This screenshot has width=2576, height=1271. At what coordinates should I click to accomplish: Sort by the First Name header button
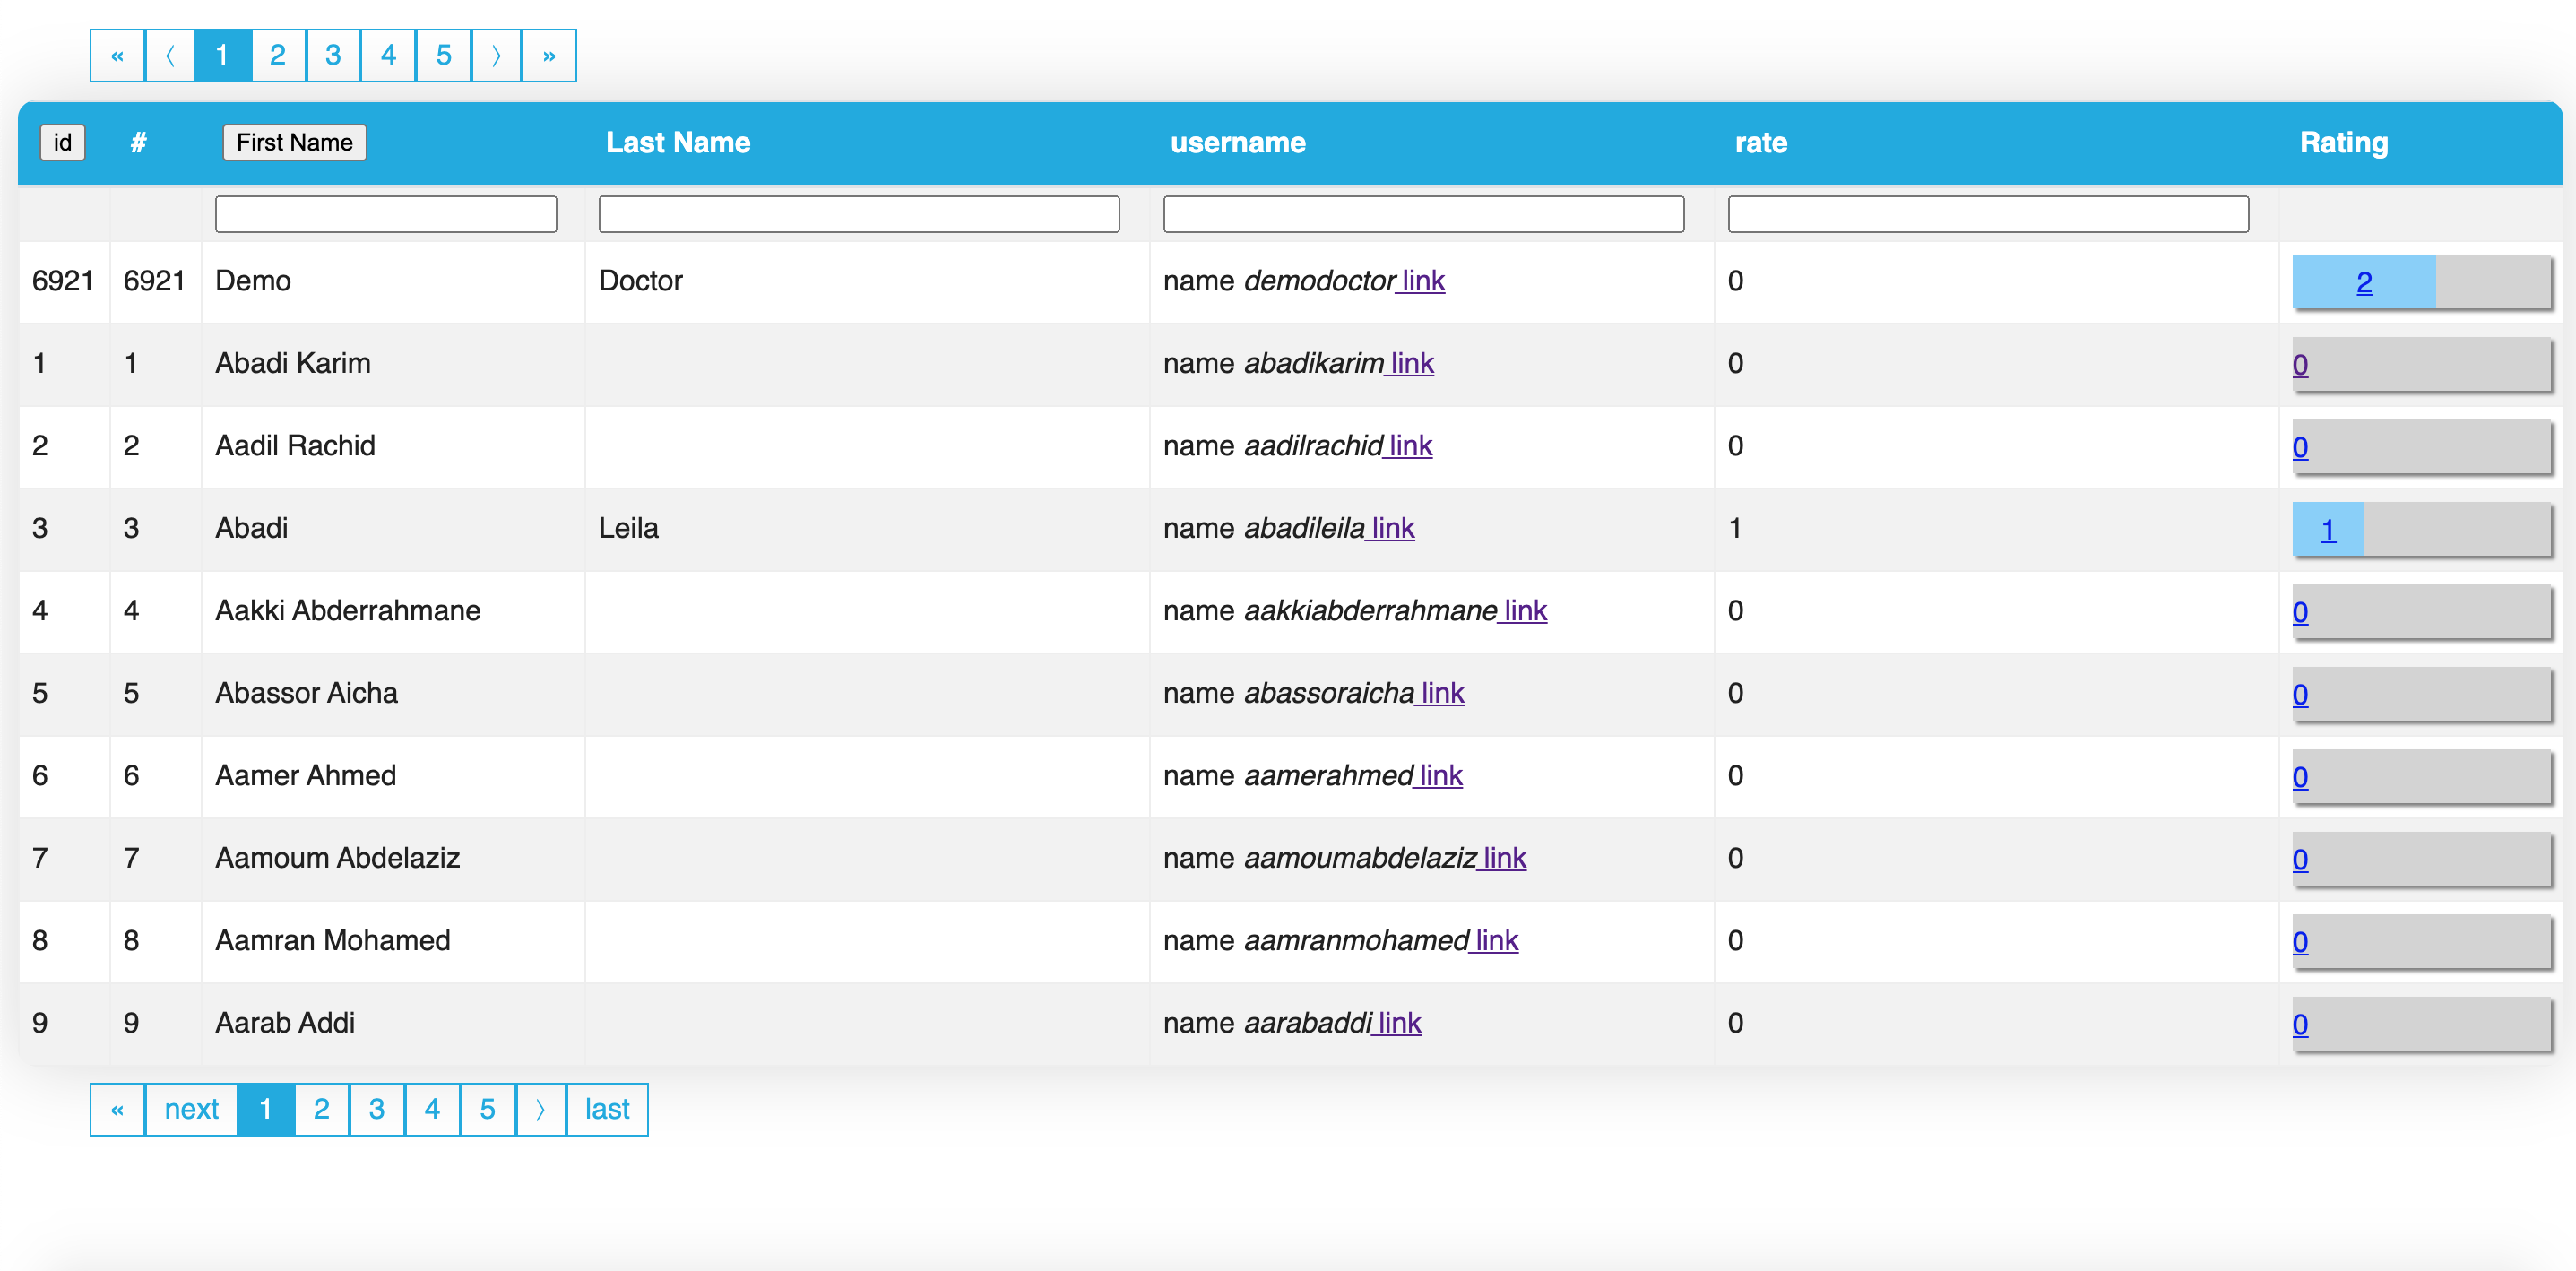point(294,142)
